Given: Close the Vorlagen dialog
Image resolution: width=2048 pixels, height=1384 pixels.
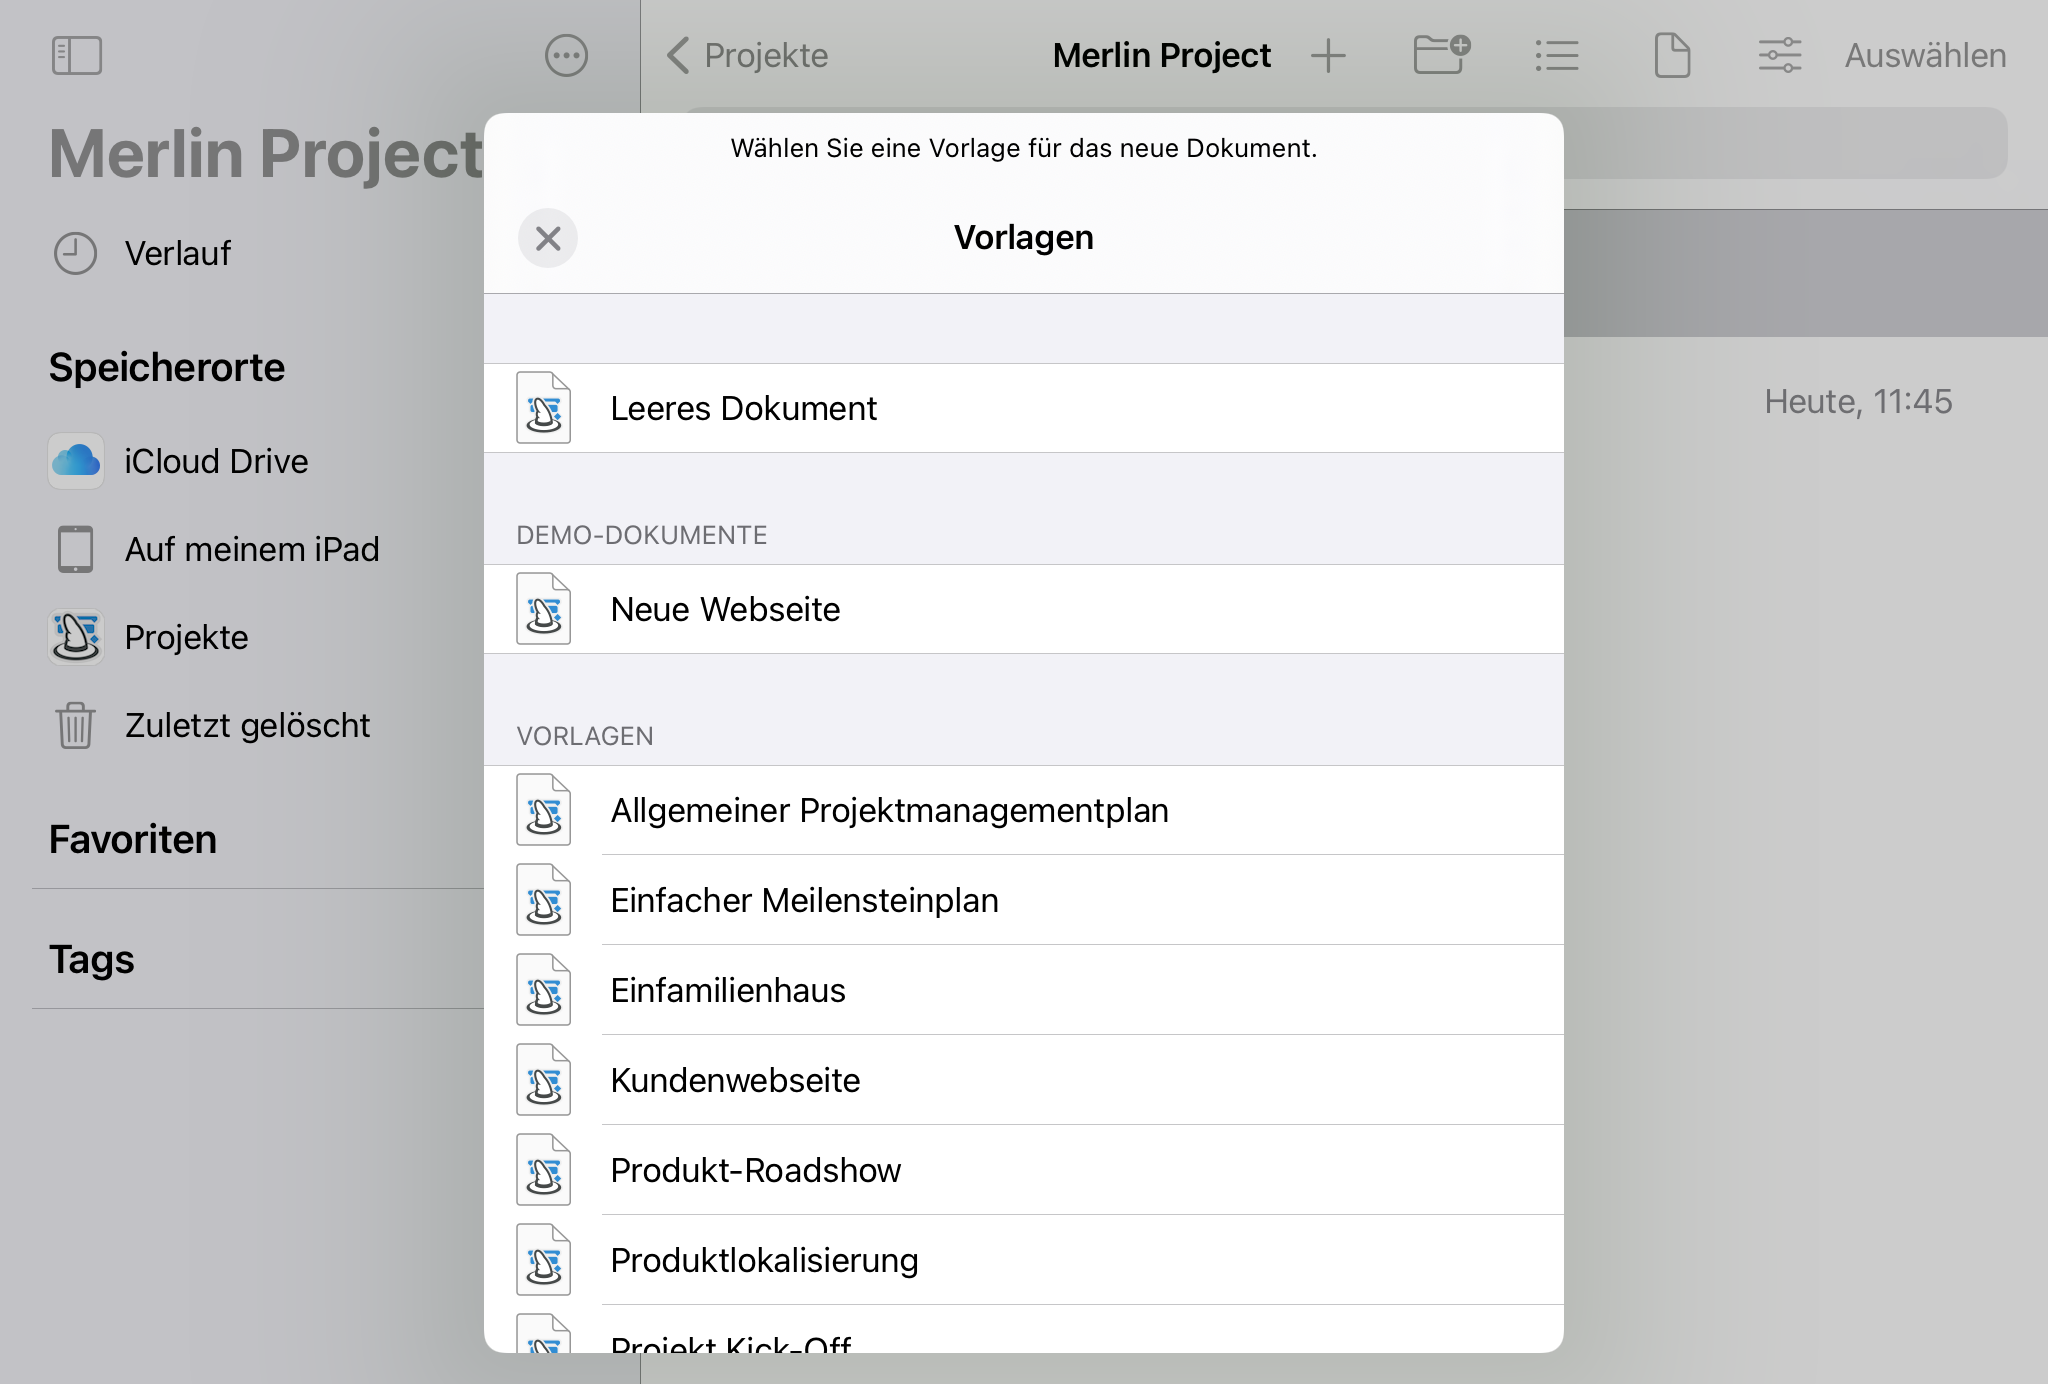Looking at the screenshot, I should pos(548,238).
